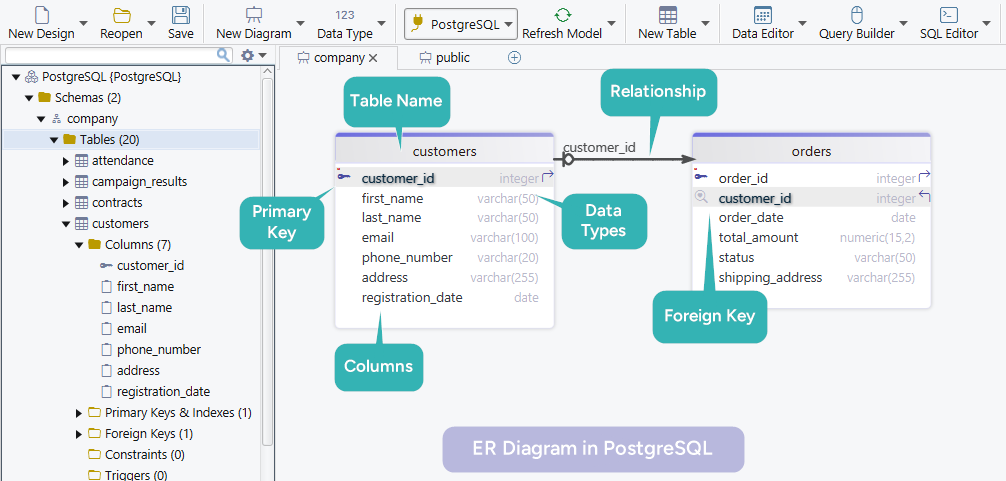Image resolution: width=1006 pixels, height=481 pixels.
Task: Open the Data Editor dropdown arrow
Action: pos(804,24)
